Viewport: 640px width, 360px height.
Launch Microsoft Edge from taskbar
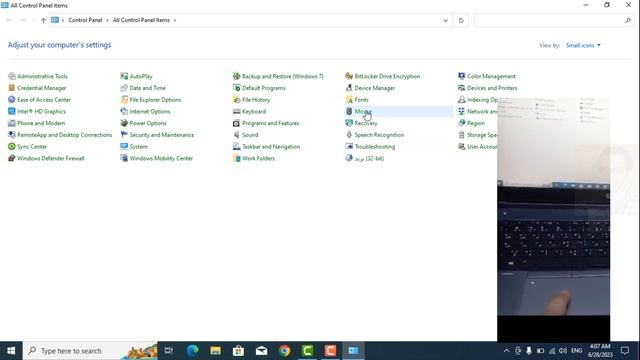point(192,351)
